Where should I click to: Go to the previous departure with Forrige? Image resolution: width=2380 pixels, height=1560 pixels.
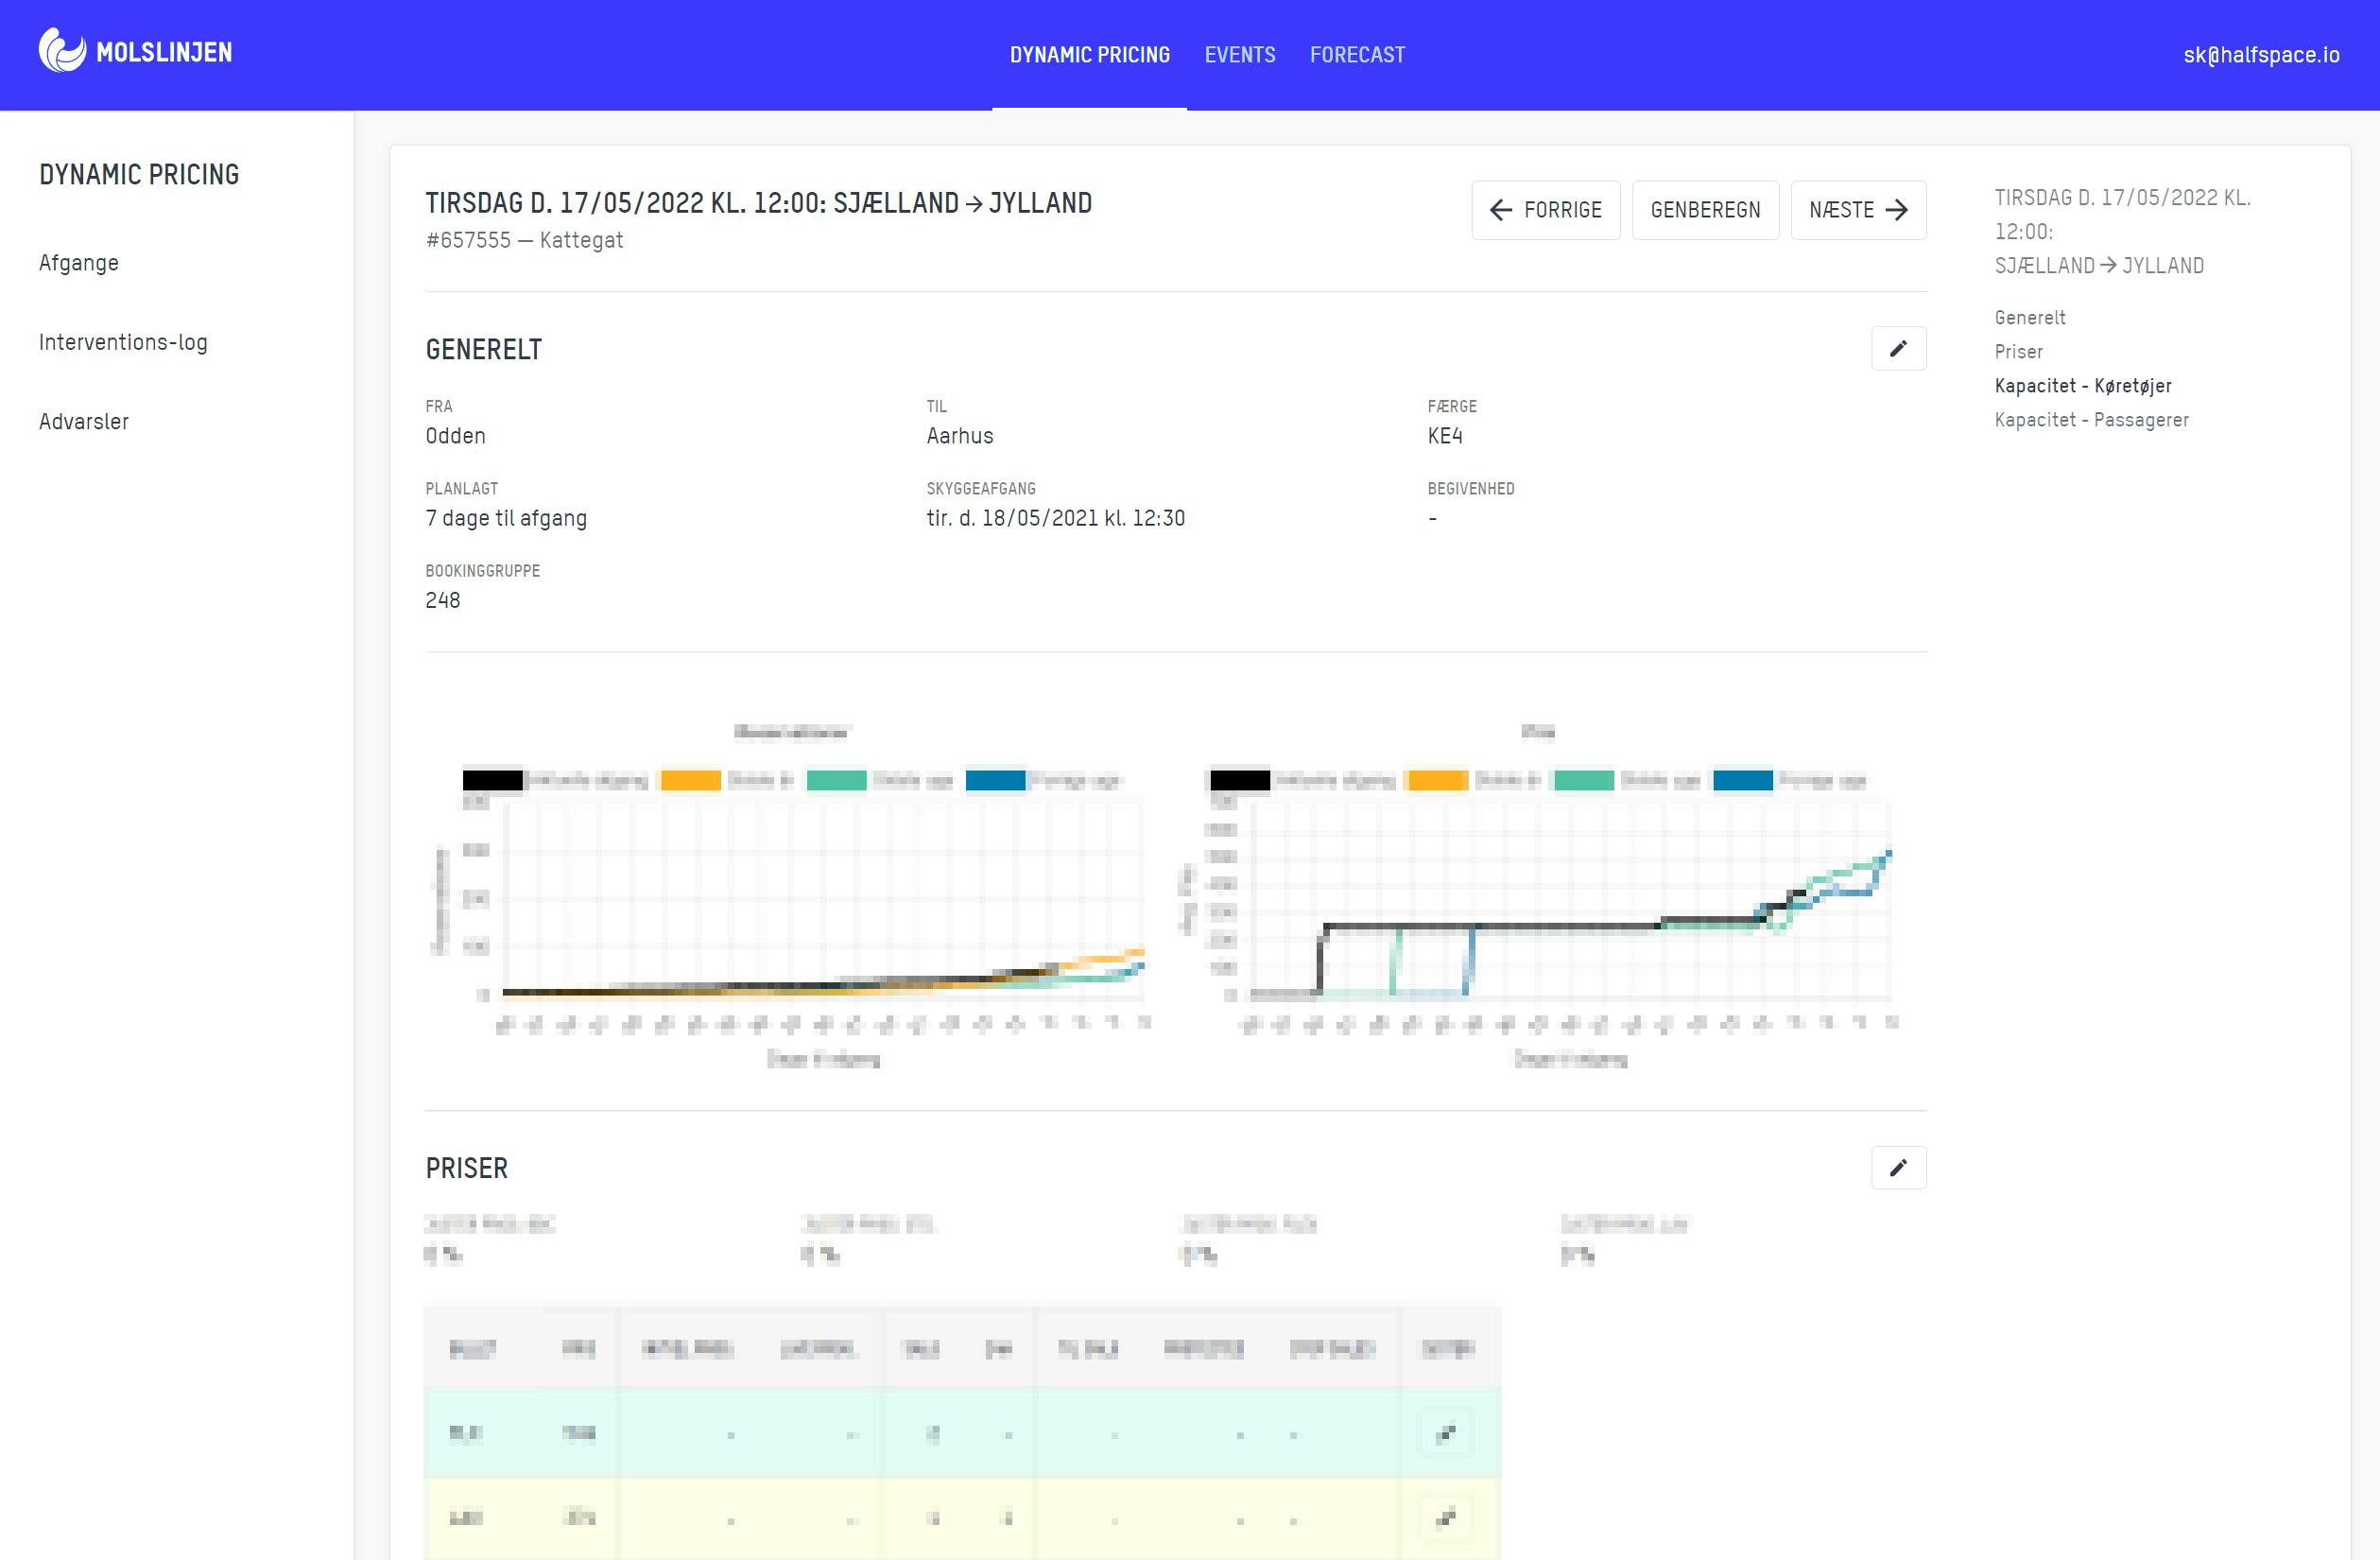pyautogui.click(x=1545, y=210)
